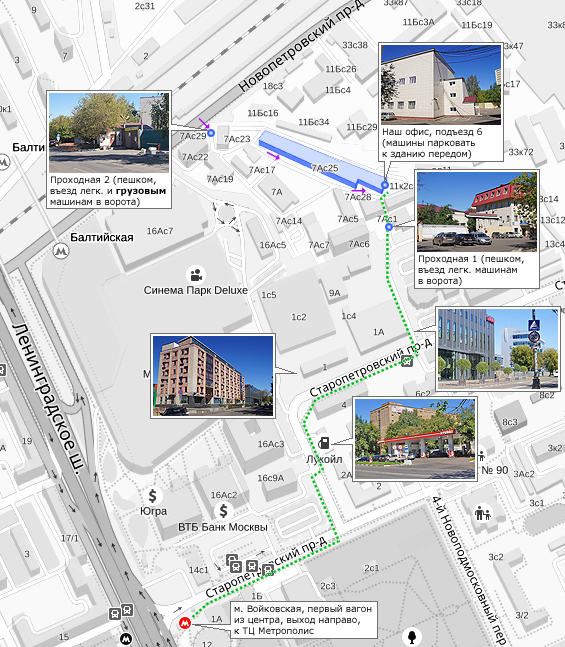Open the glass office building crosswalk photo
565x647 pixels.
pos(498,349)
